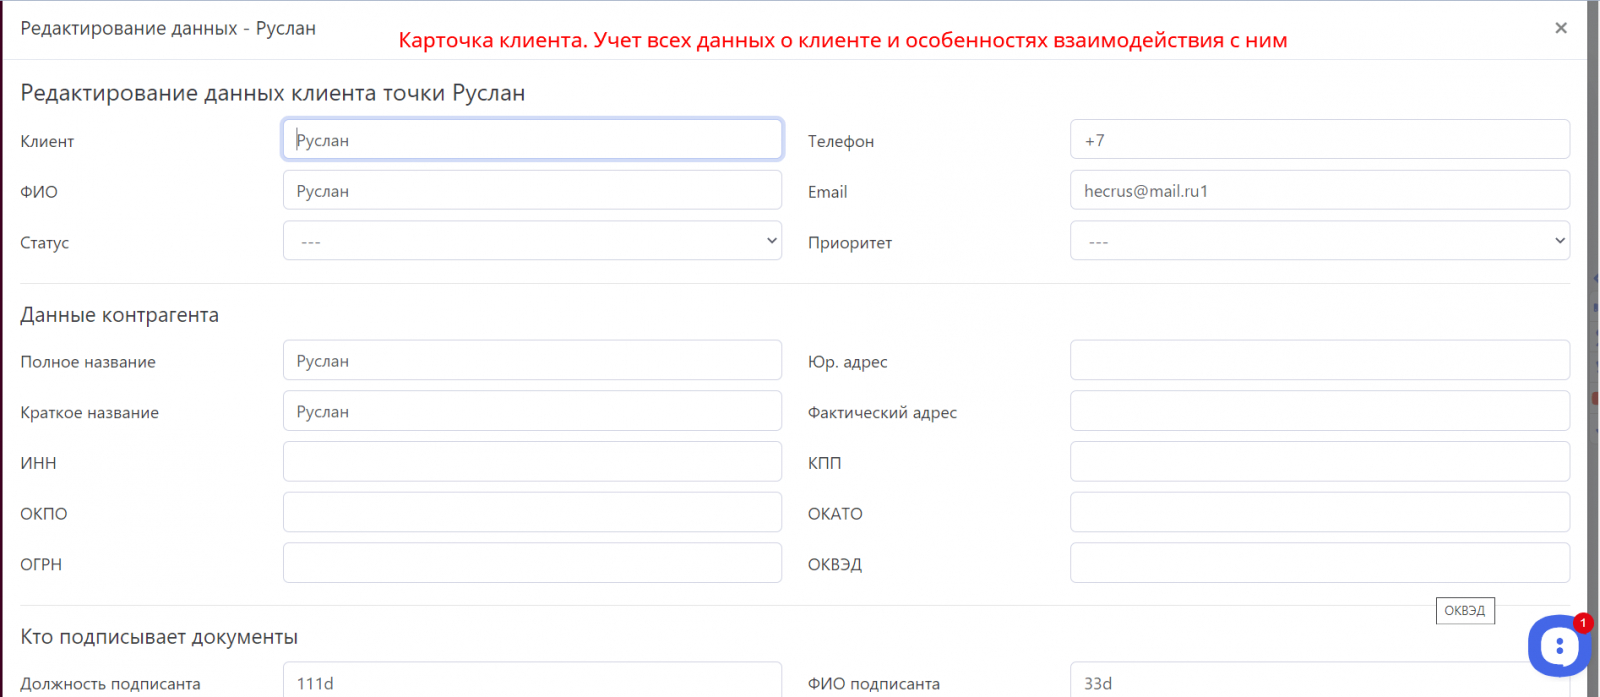Click the Должность подписанта field
Viewport: 1600px width, 697px height.
(x=532, y=682)
